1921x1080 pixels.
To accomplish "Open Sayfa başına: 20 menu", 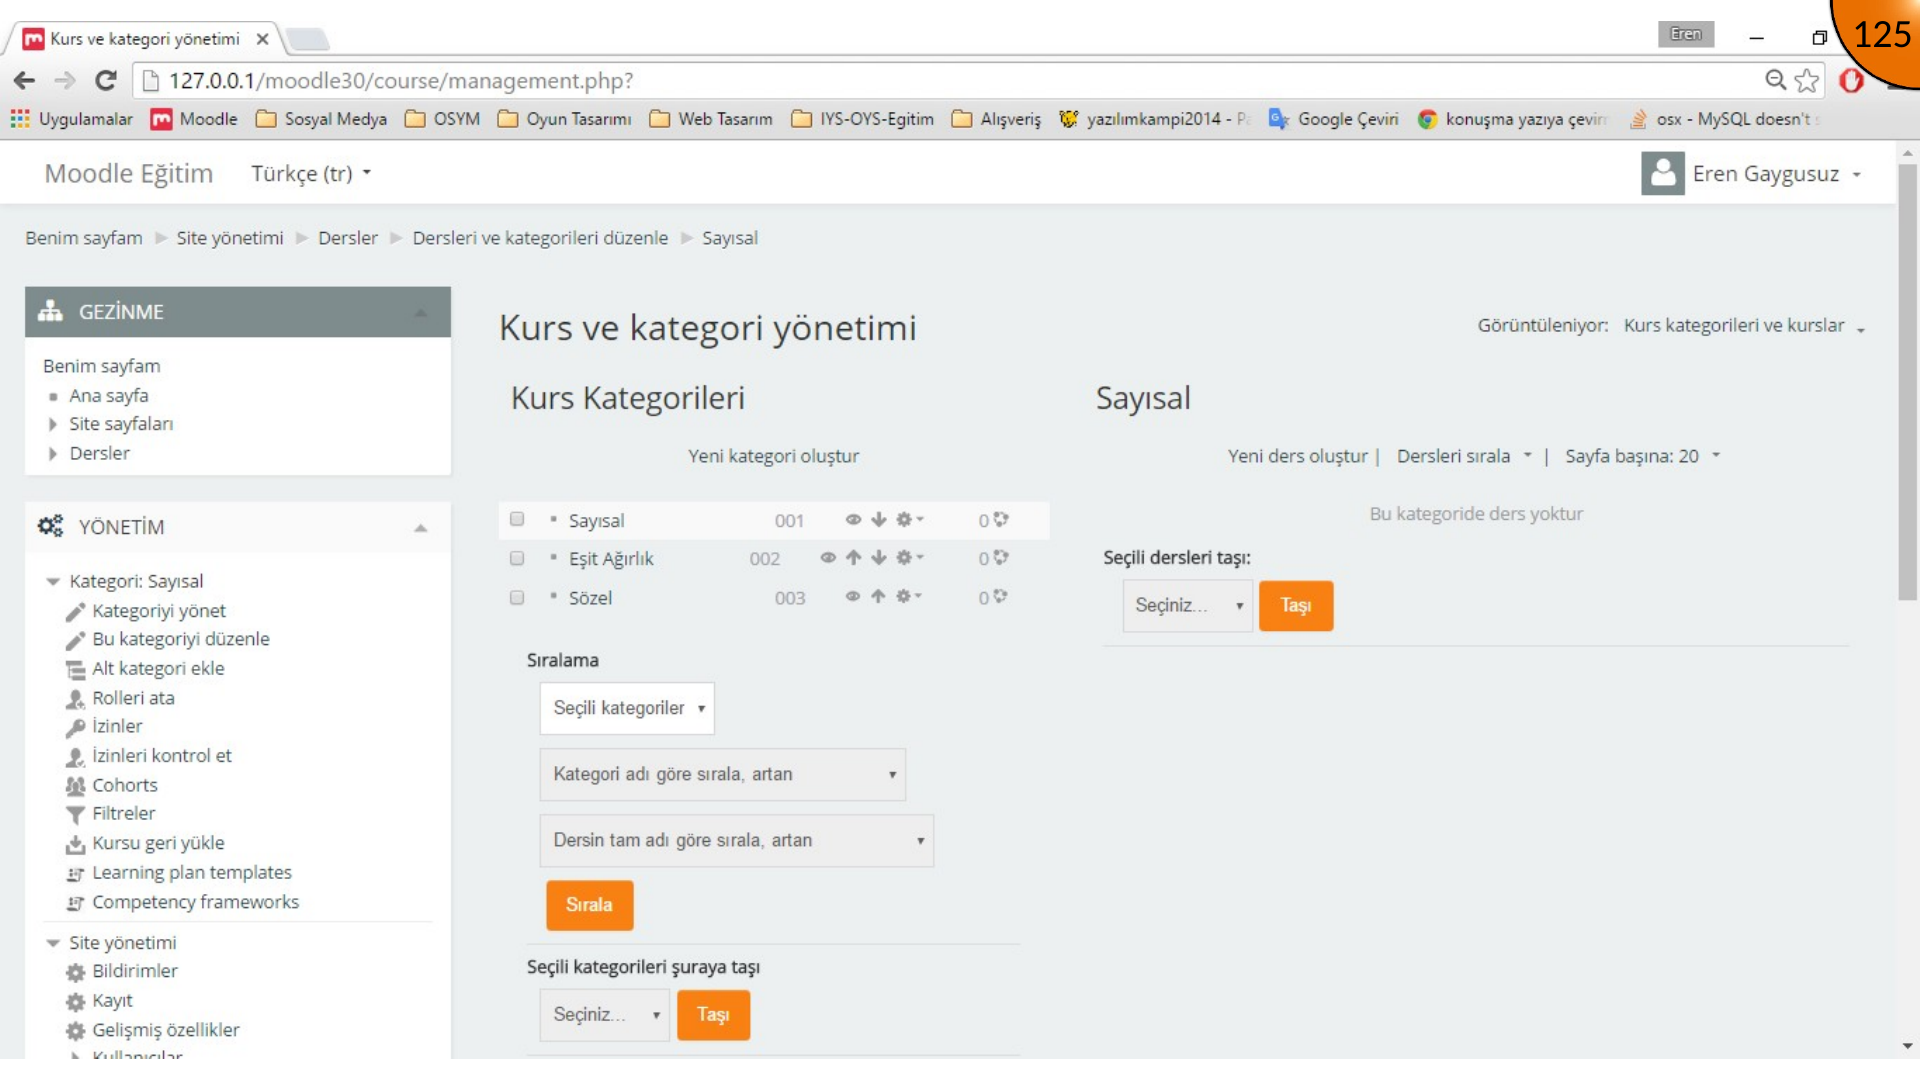I will point(1642,456).
